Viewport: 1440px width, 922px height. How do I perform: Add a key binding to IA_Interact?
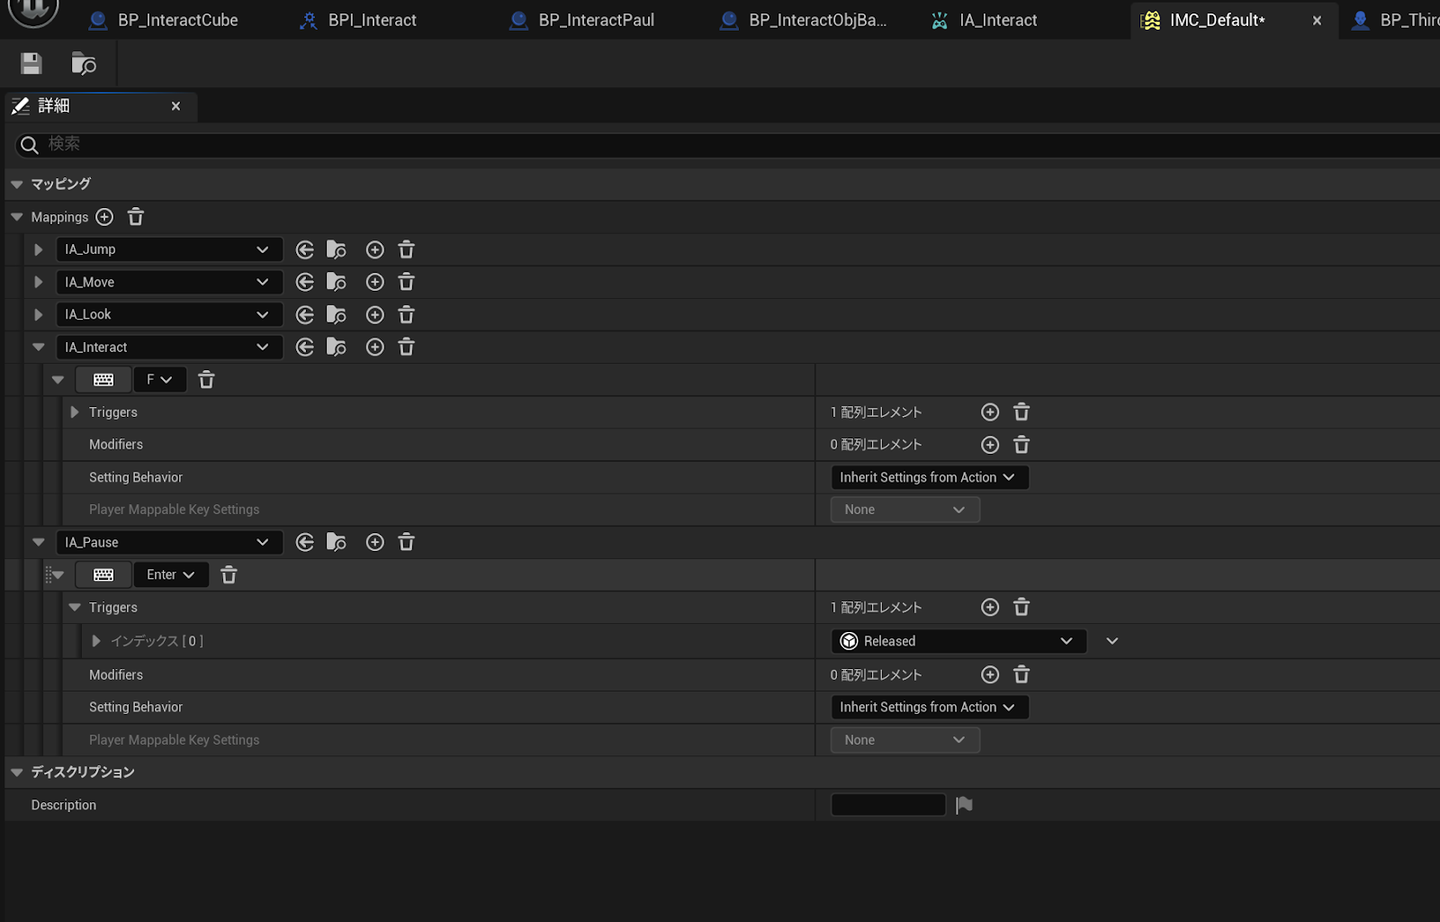coord(375,347)
